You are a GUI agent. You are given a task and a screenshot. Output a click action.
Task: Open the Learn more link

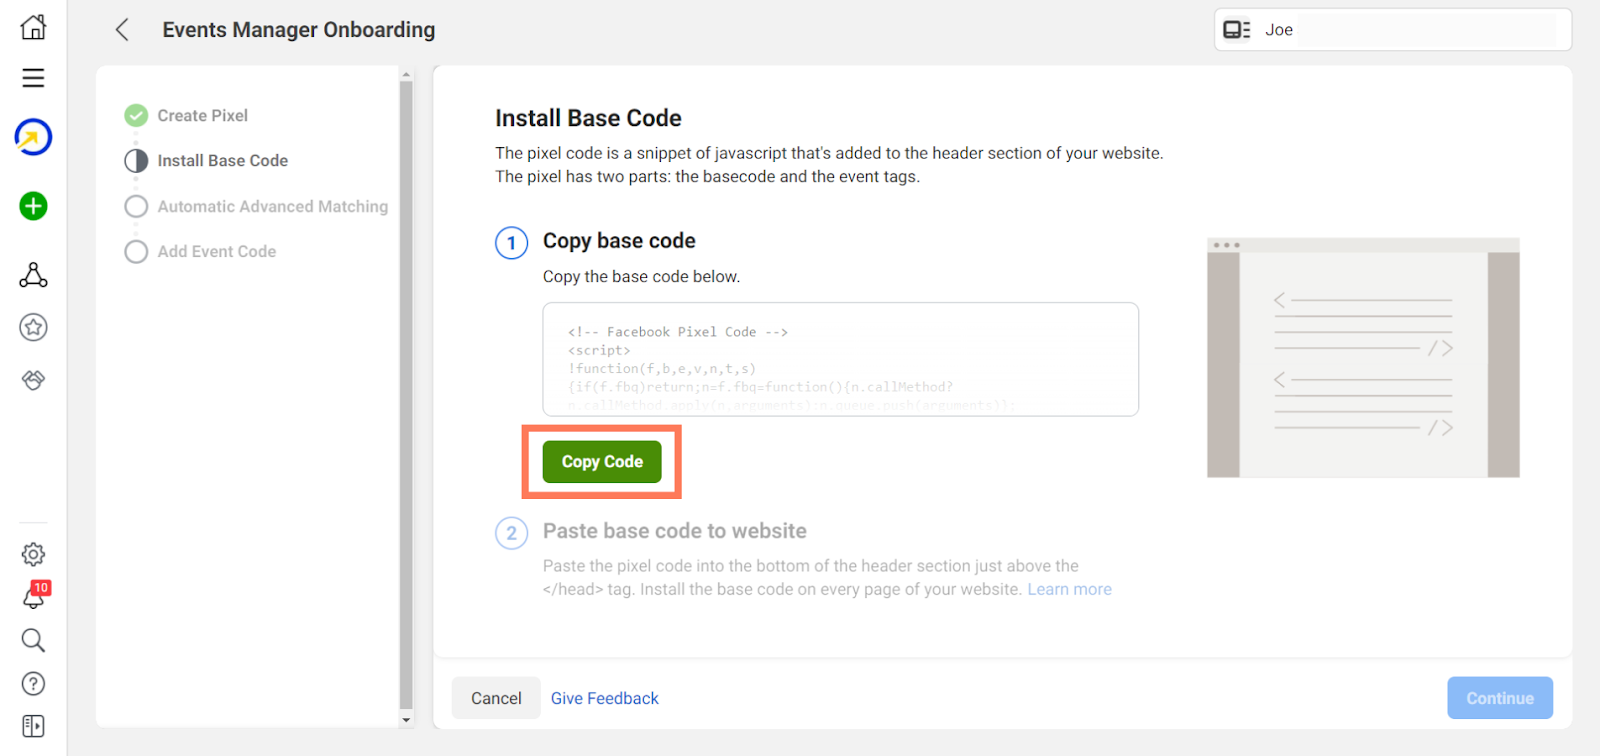[x=1069, y=590]
